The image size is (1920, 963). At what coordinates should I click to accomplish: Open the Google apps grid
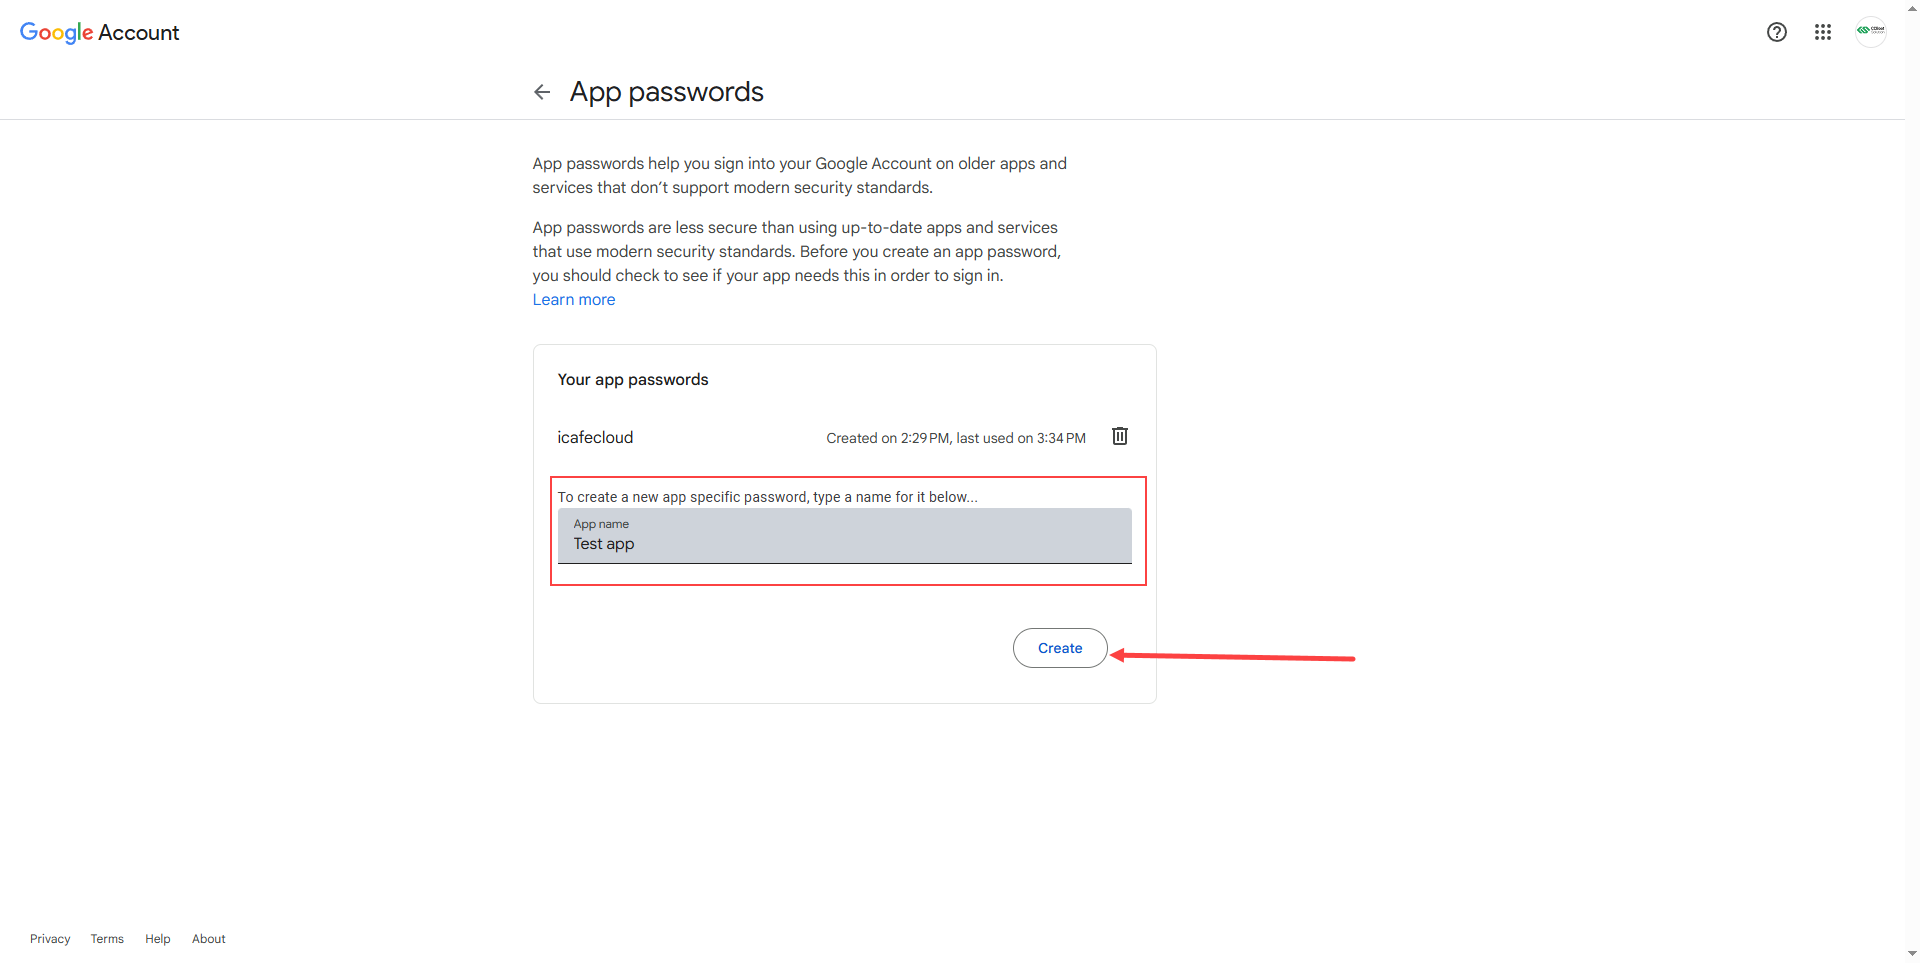[x=1822, y=32]
